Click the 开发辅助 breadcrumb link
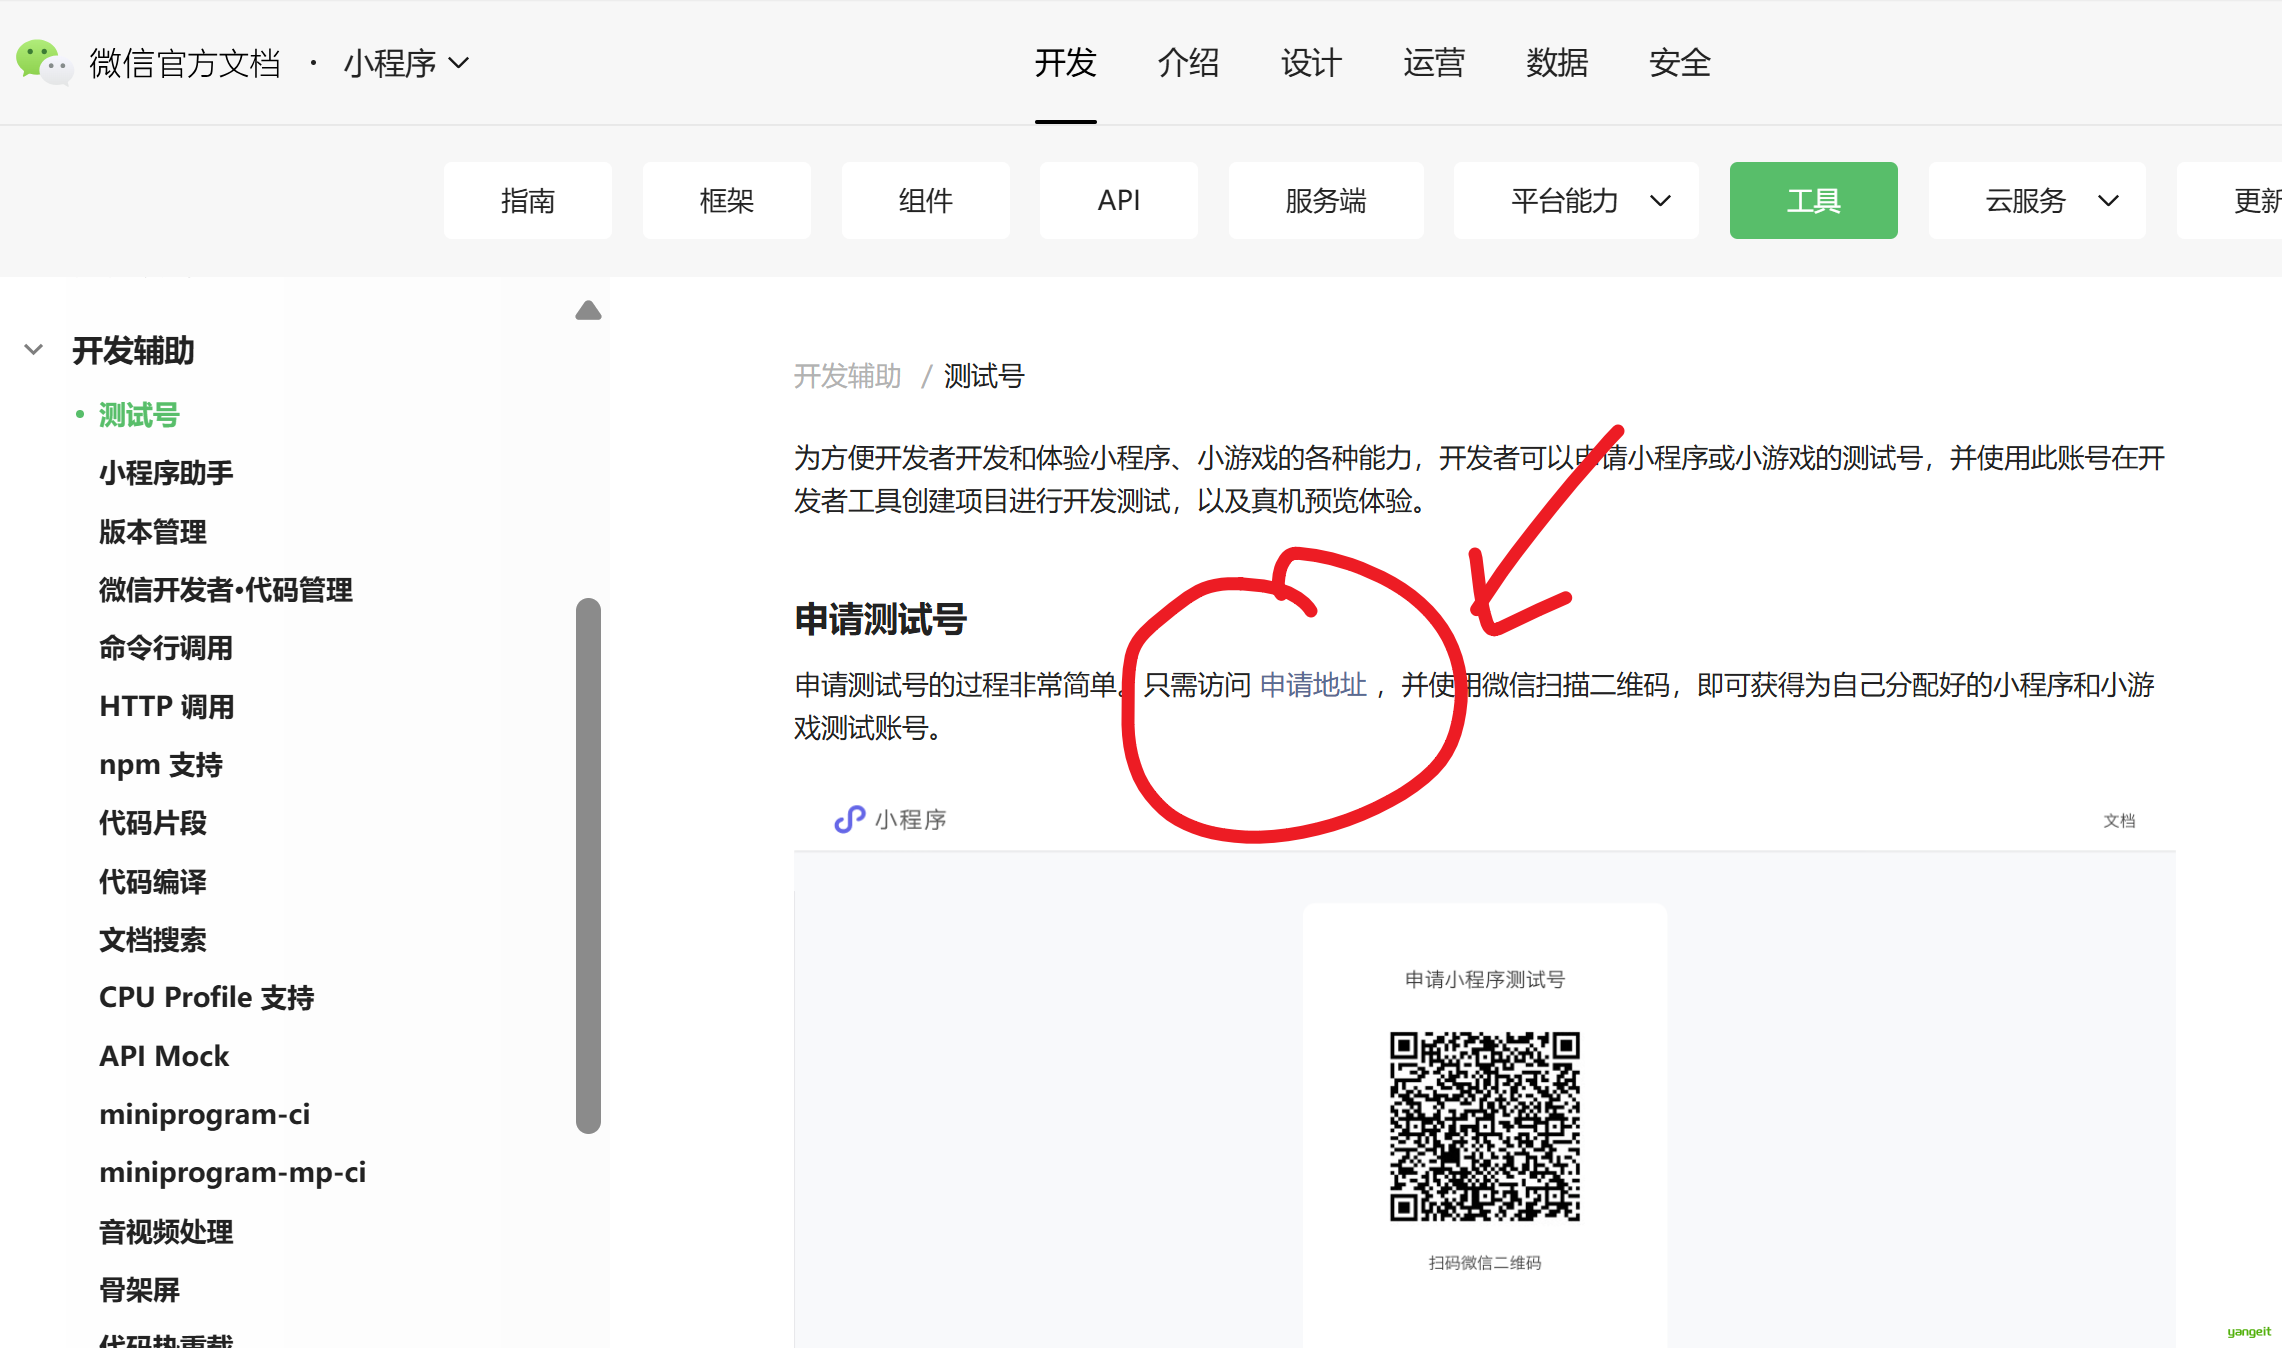 848,376
